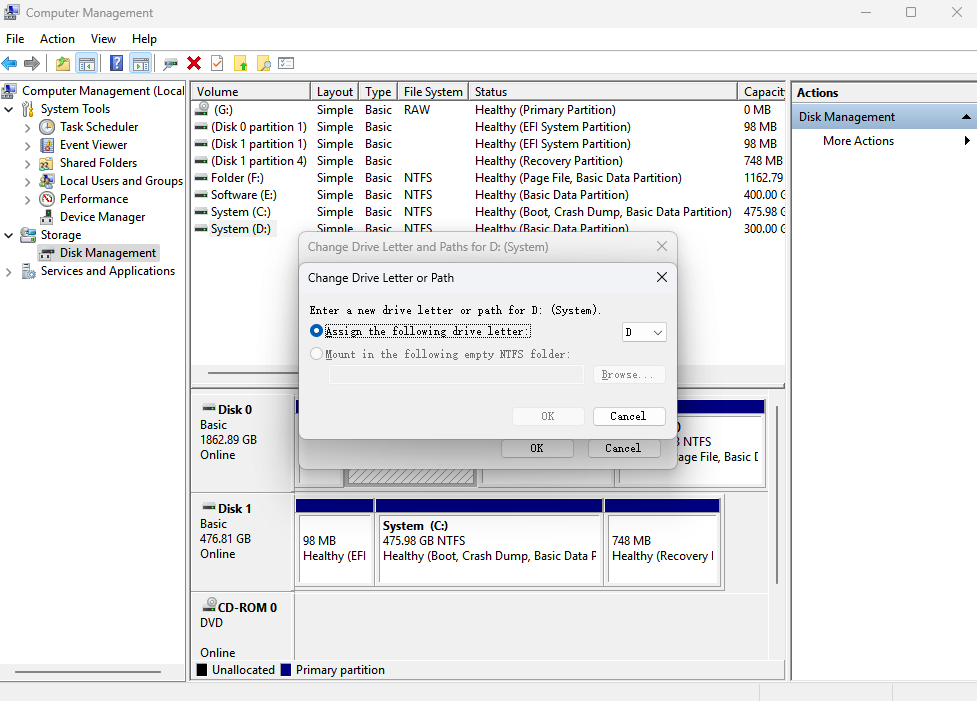Expand More Actions submenu arrow
Viewport: 977px width, 701px height.
pos(967,141)
